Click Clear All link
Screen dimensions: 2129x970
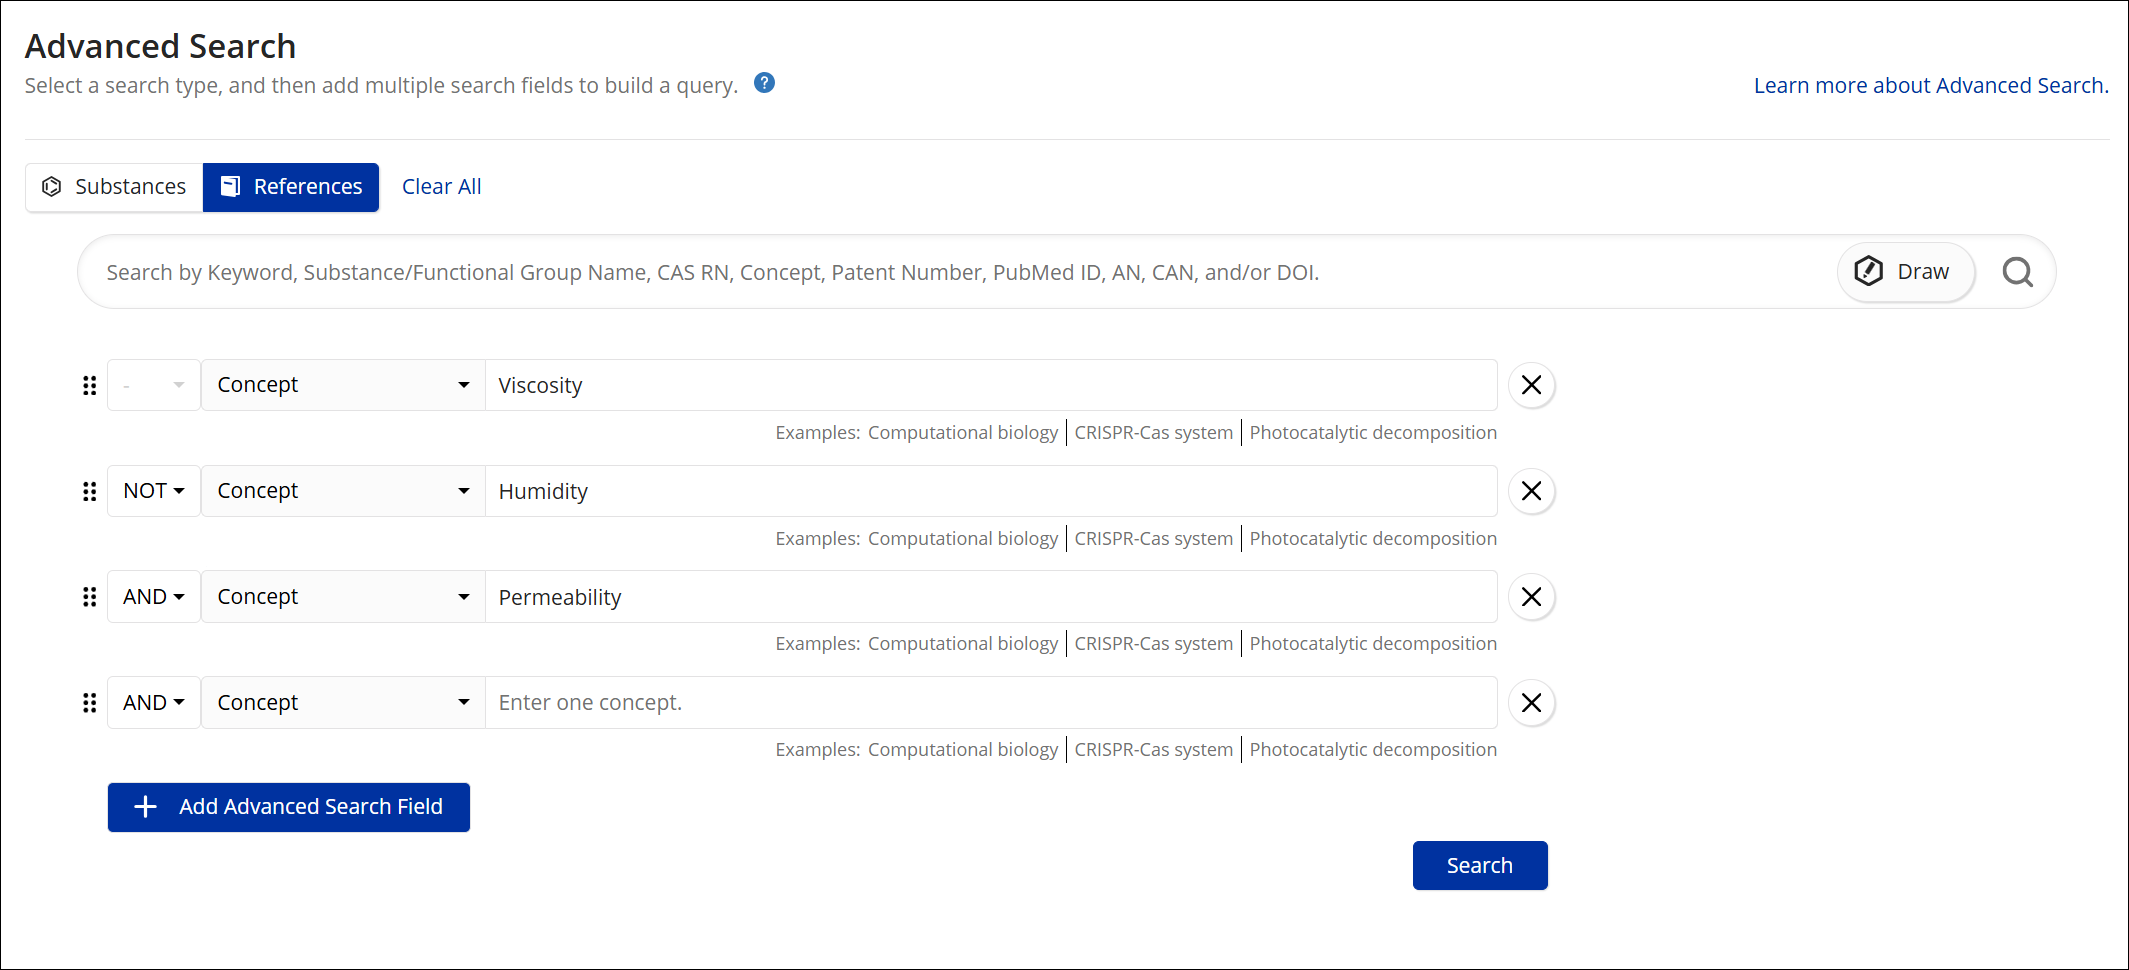pos(441,187)
